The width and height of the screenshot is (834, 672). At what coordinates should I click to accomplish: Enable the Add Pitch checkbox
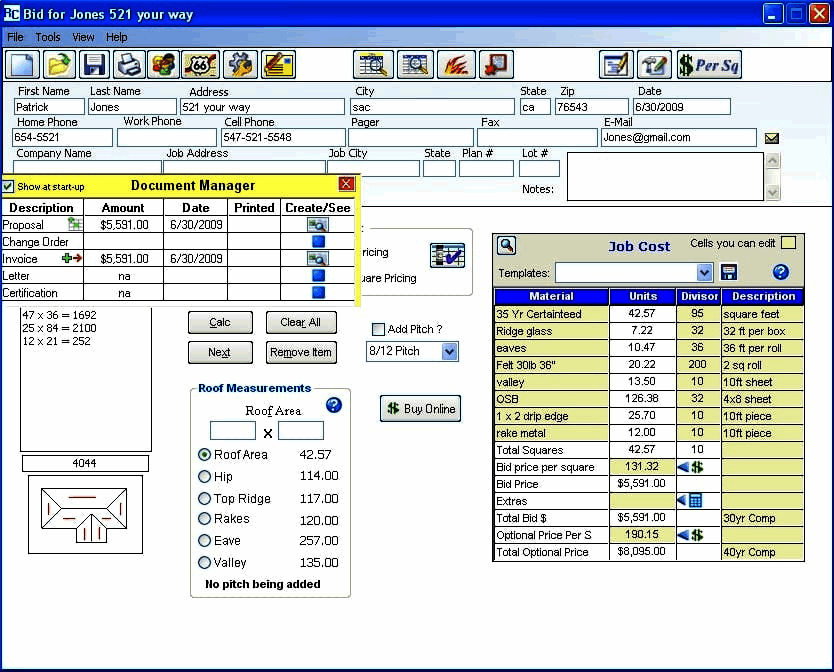(x=378, y=330)
